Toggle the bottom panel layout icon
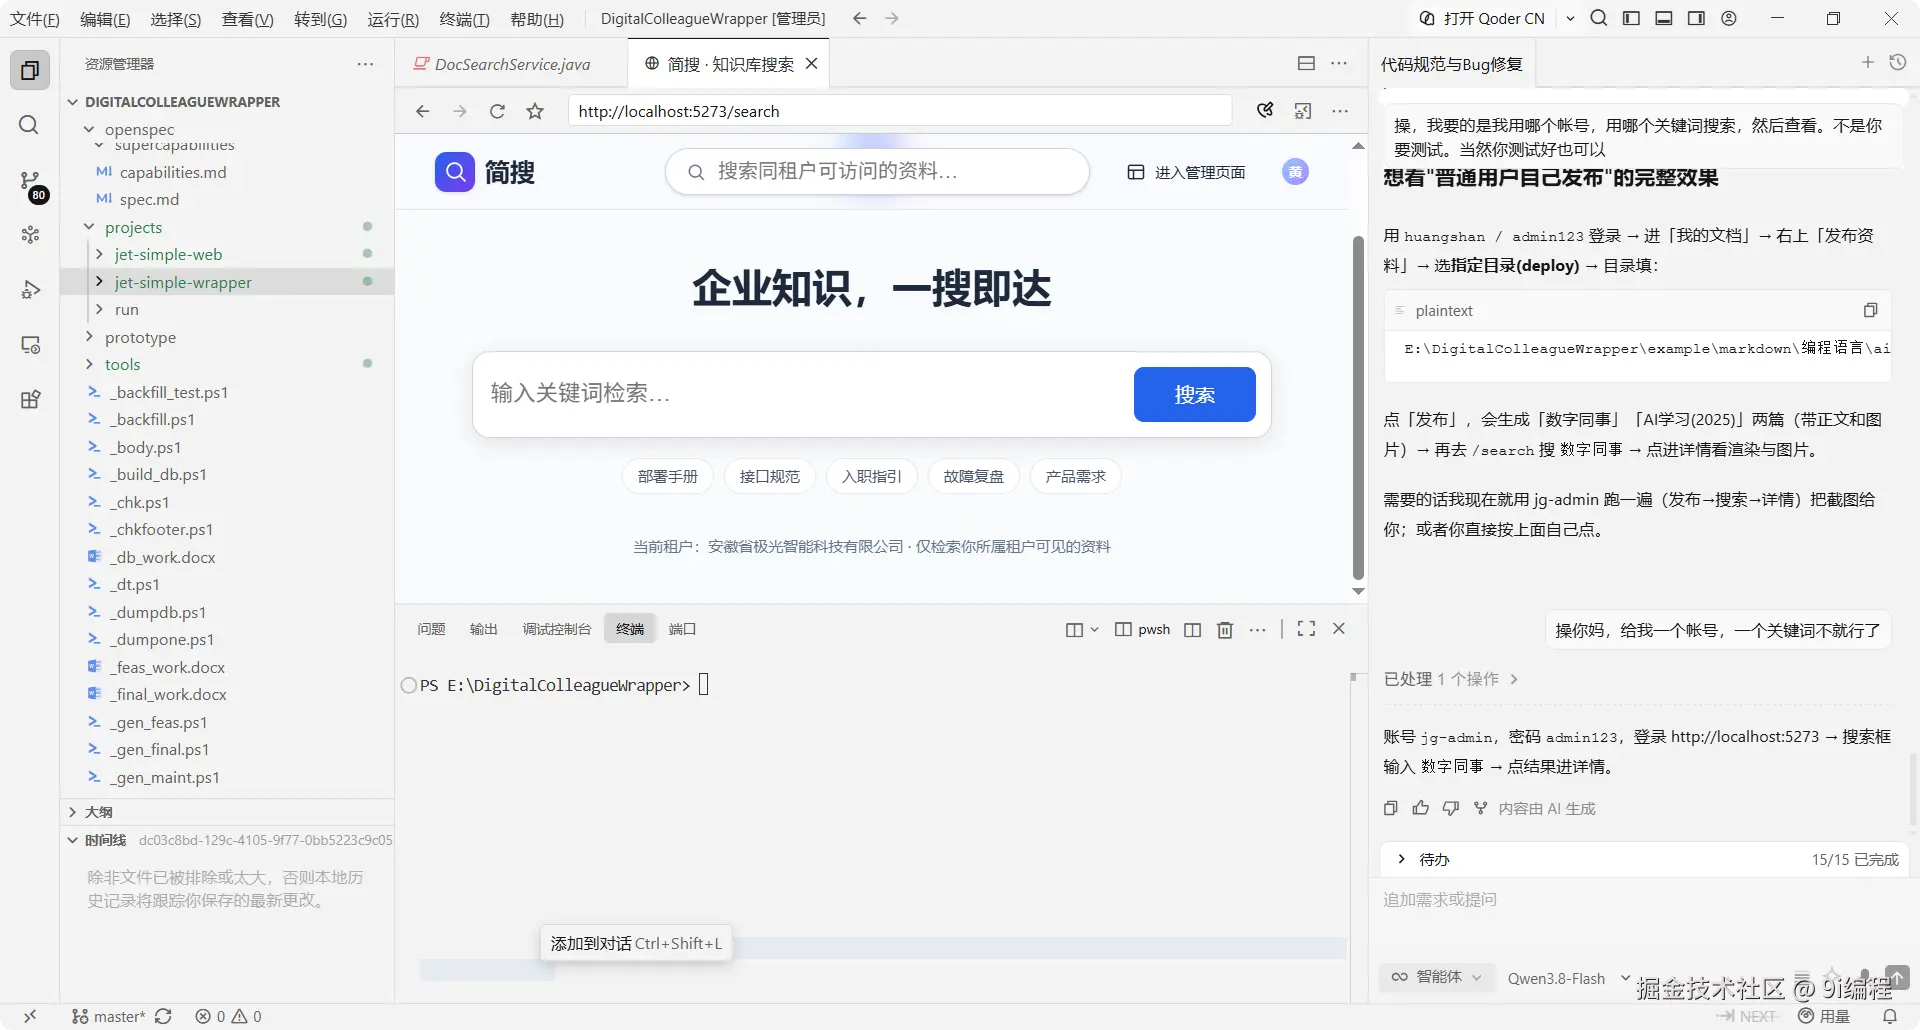The height and width of the screenshot is (1030, 1920). point(1664,18)
